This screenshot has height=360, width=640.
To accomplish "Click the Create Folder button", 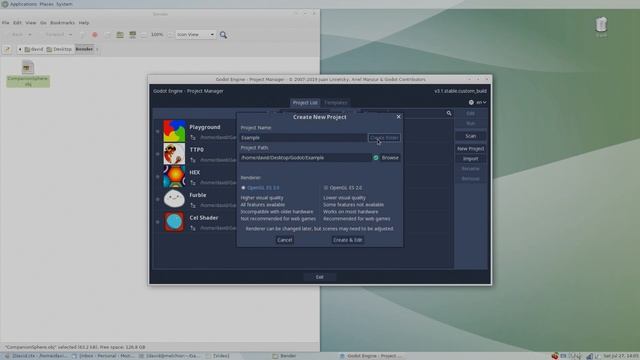I will click(384, 138).
